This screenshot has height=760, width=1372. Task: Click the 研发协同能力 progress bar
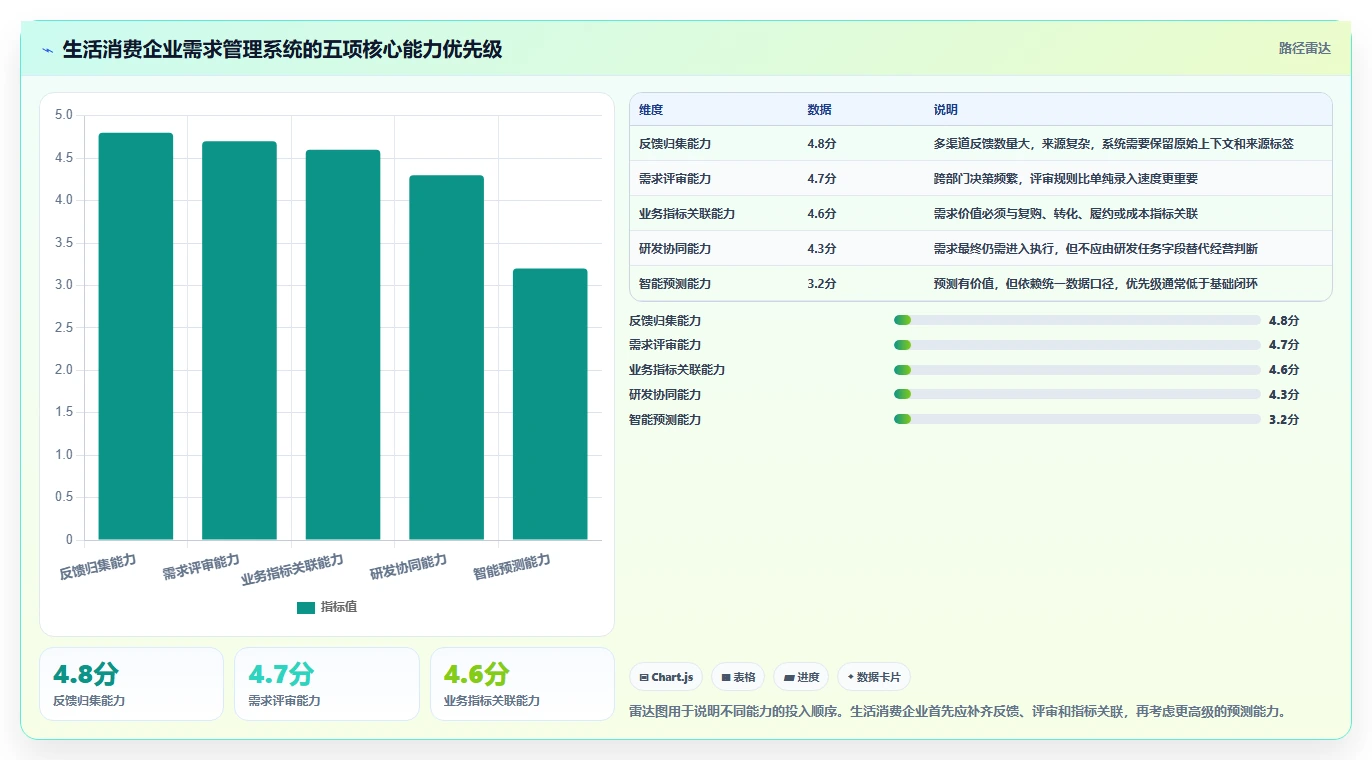[1077, 395]
